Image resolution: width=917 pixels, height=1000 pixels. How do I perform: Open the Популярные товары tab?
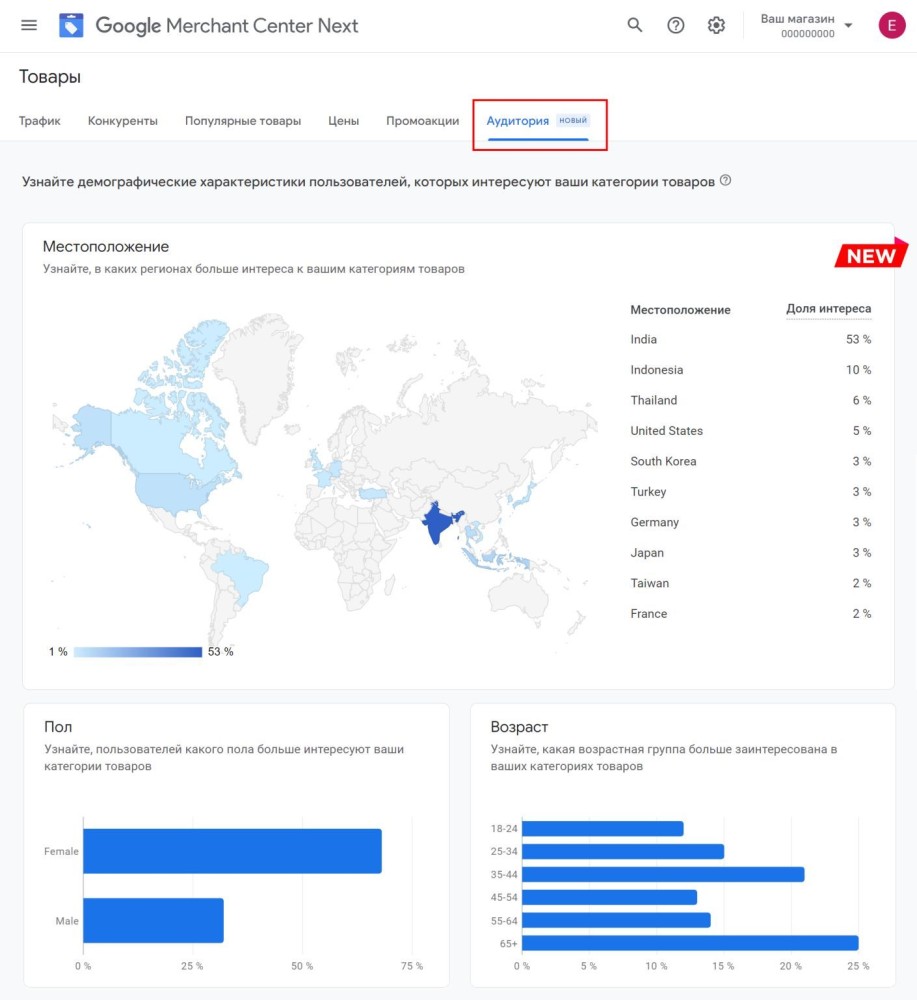[x=243, y=121]
